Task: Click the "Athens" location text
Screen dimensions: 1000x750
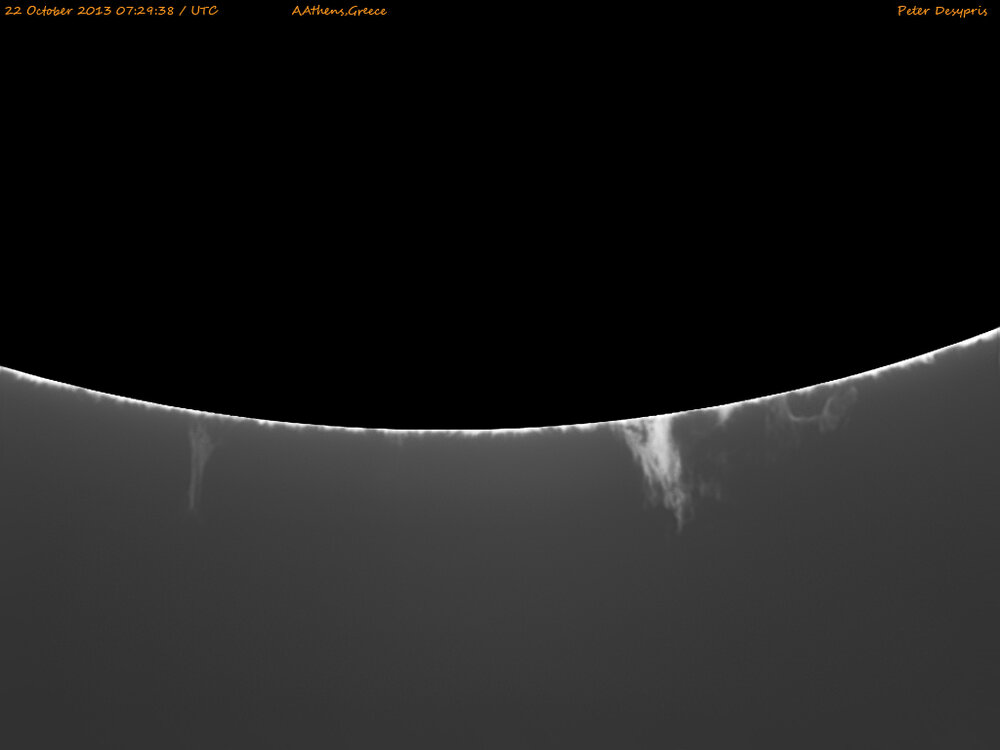Action: [x=318, y=11]
